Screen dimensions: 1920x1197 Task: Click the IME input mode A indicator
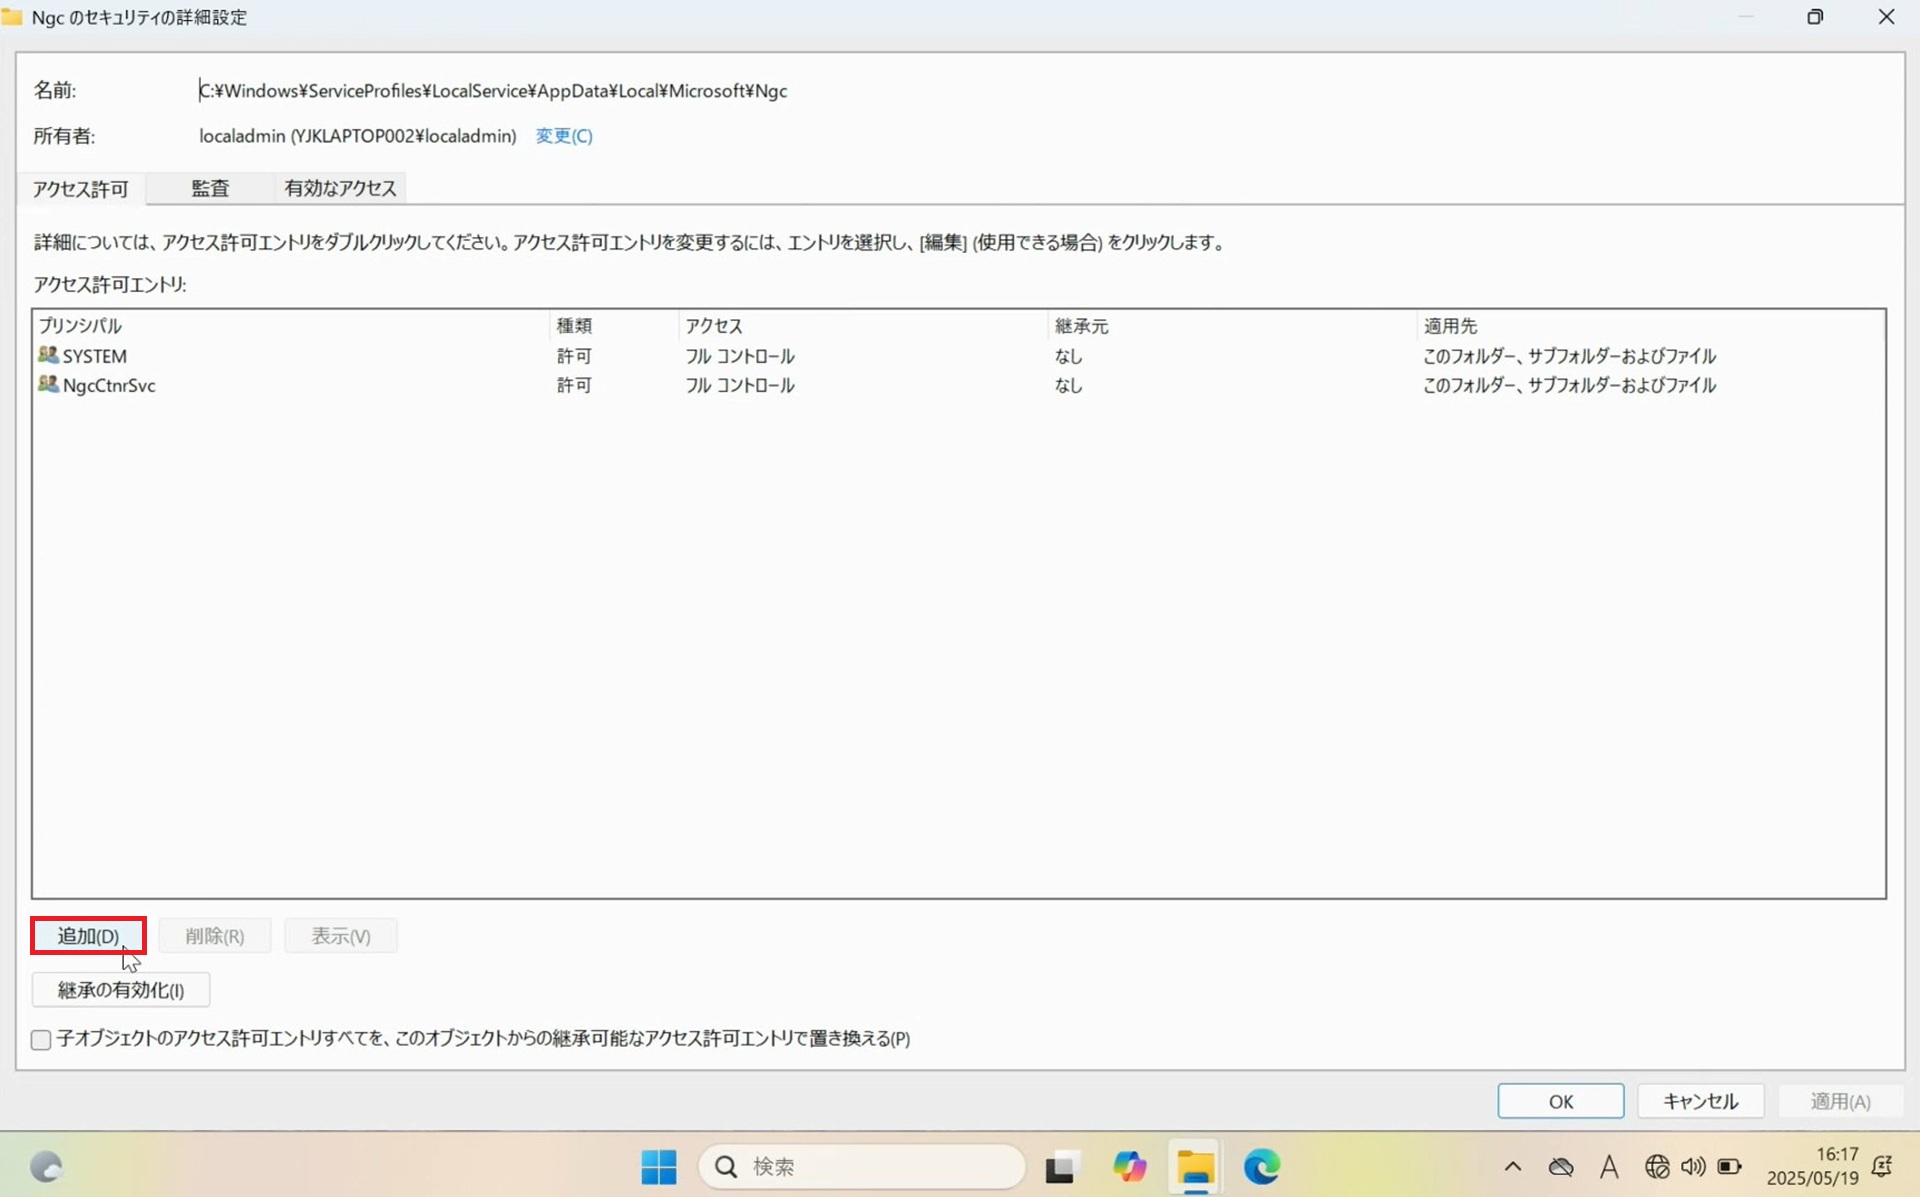(1609, 1167)
